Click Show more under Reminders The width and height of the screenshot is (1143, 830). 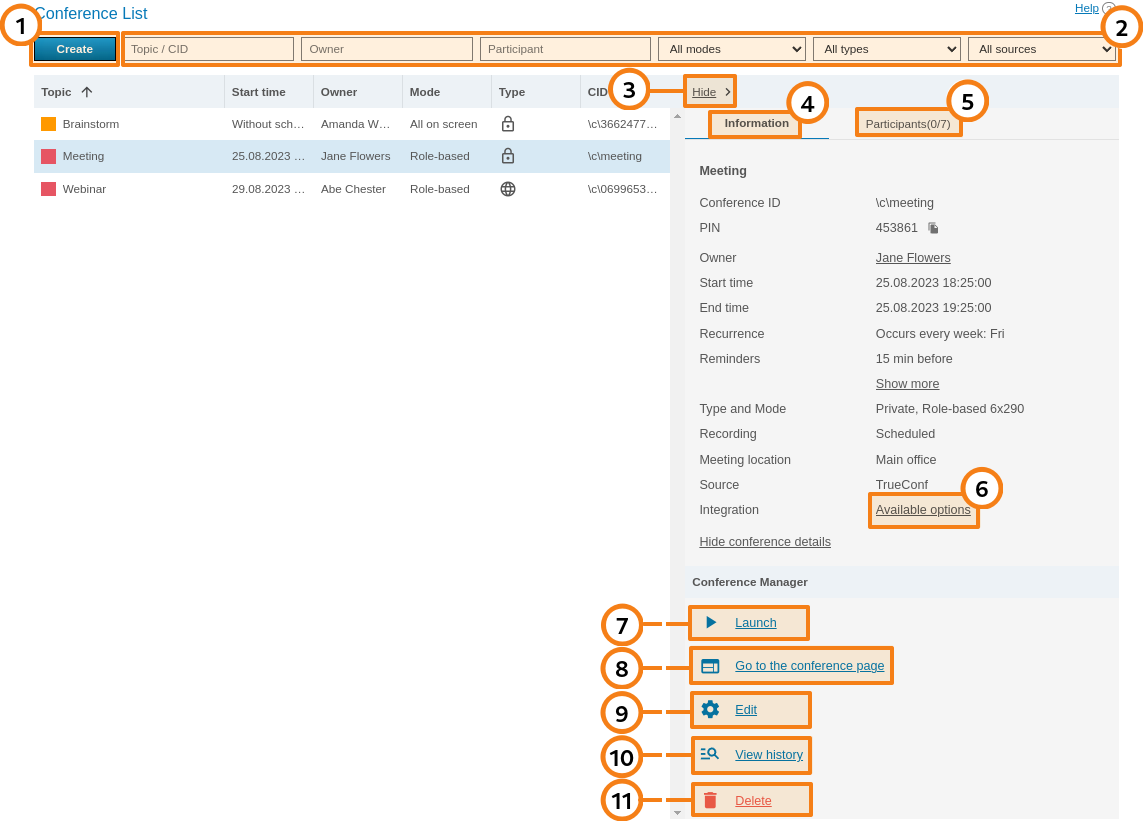(x=906, y=383)
